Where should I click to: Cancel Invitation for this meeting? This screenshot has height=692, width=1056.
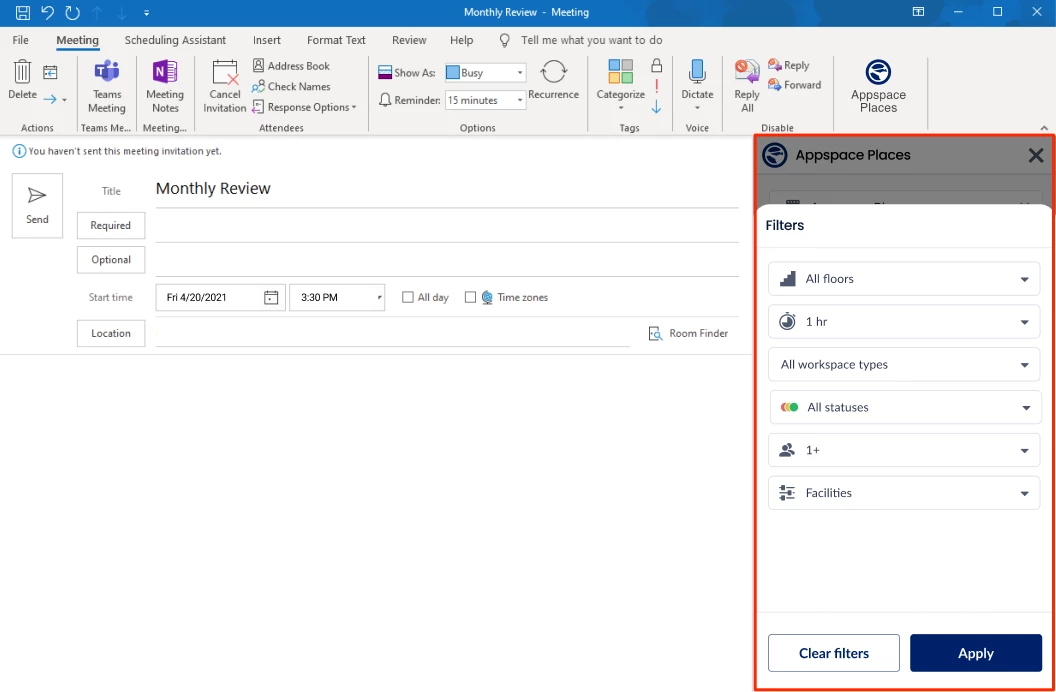(x=225, y=86)
